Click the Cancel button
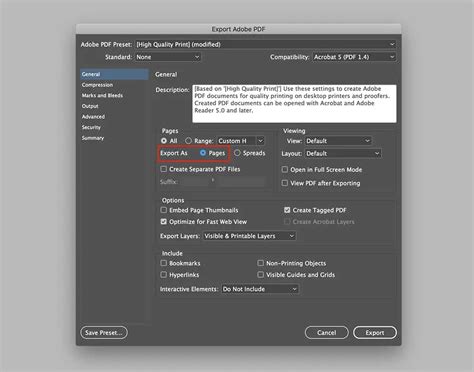Viewport: 474px width, 372px height. coord(327,332)
